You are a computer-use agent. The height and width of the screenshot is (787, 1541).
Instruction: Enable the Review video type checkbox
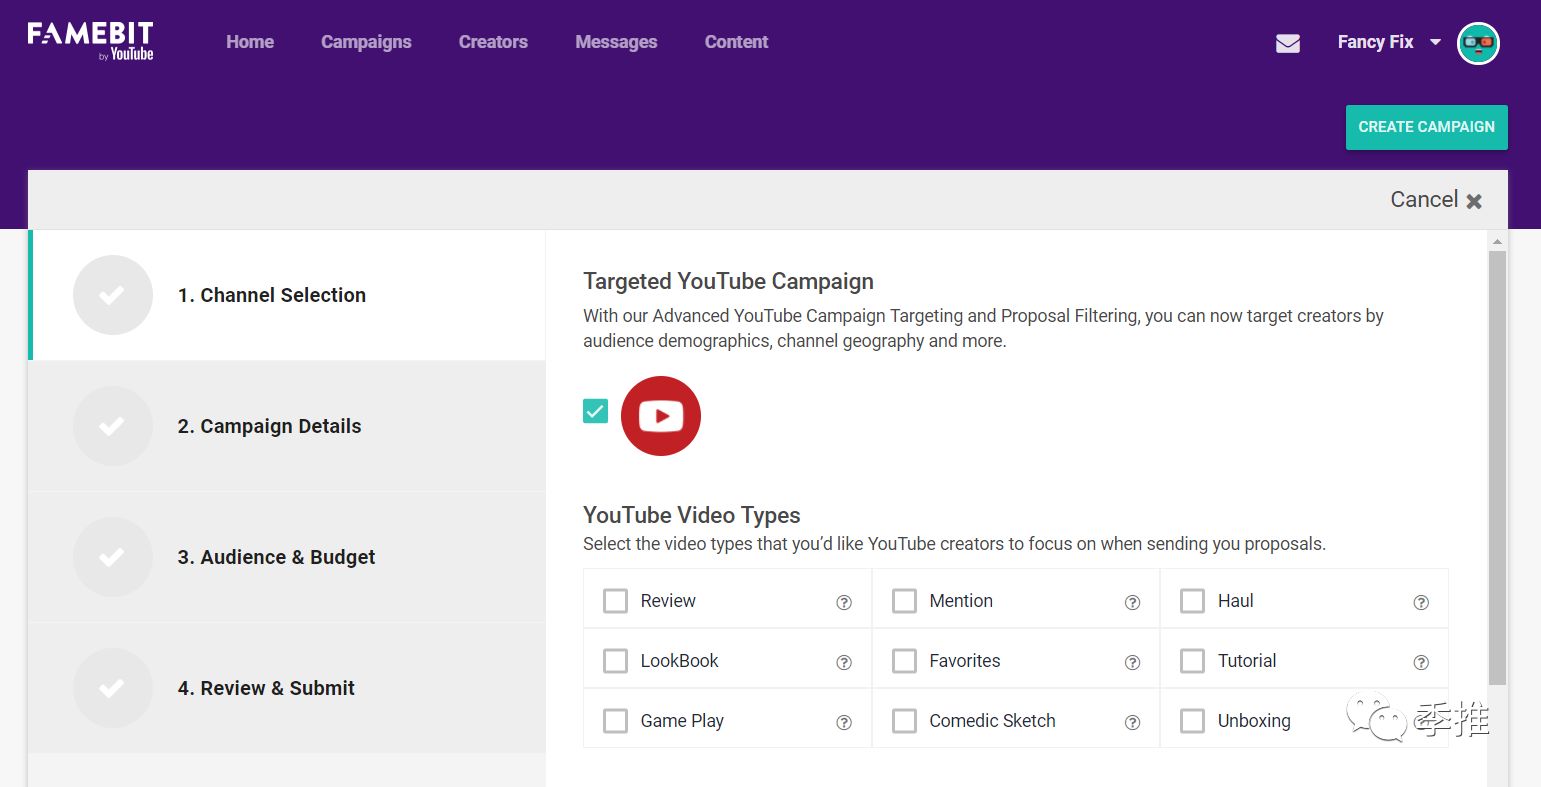[615, 601]
